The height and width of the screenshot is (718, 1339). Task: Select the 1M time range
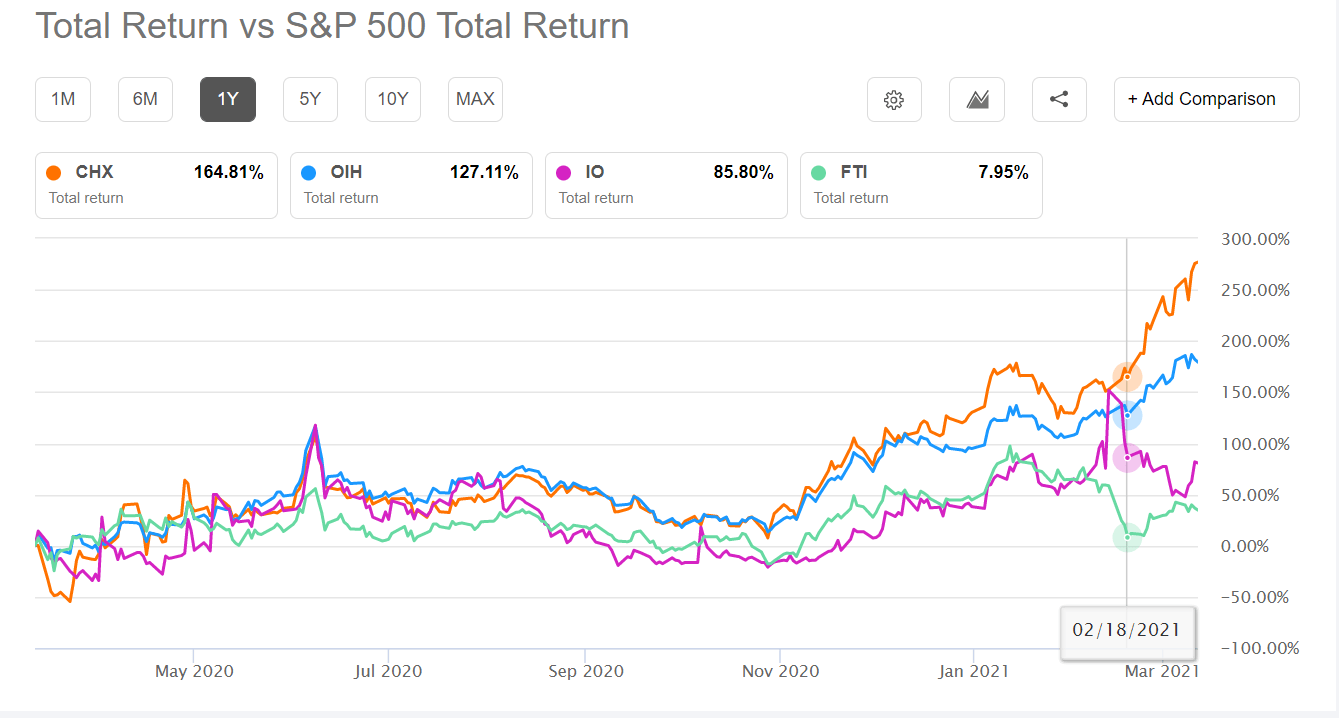click(62, 99)
